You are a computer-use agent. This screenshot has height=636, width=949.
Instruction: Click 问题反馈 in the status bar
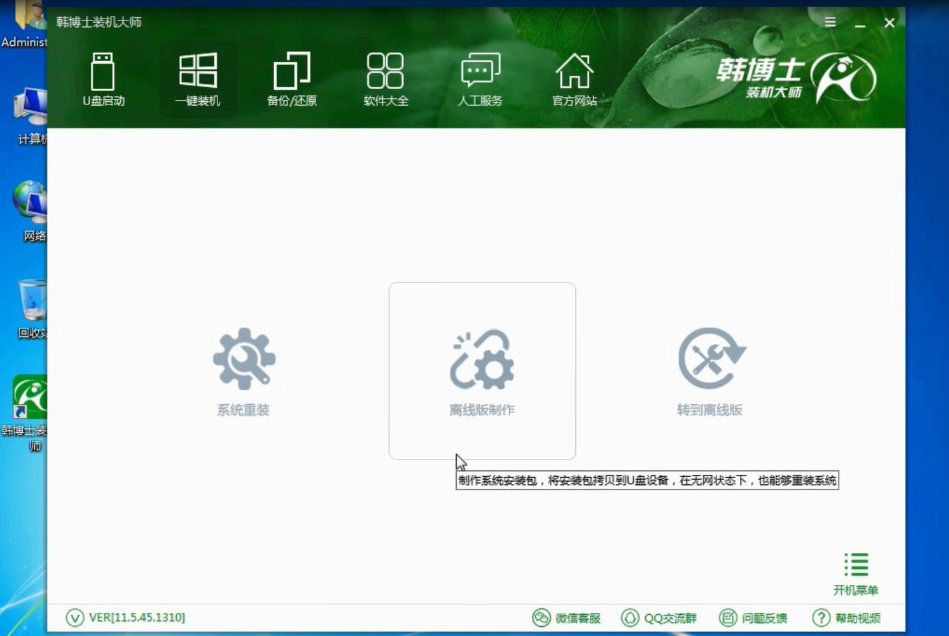click(753, 618)
